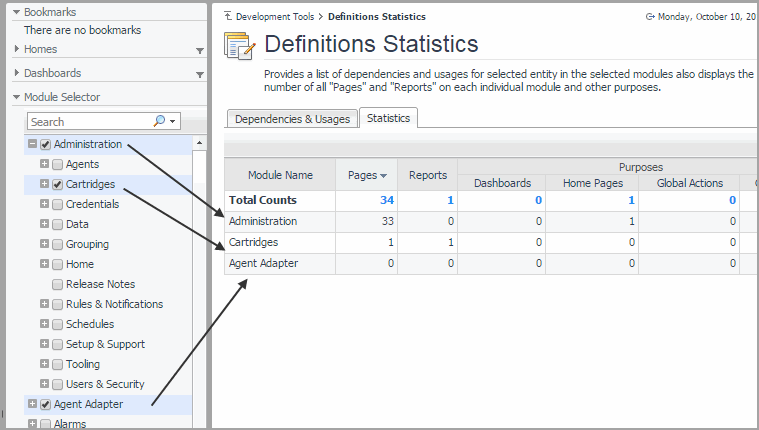Focus the module Search input field
759x430 pixels.
[x=90, y=121]
